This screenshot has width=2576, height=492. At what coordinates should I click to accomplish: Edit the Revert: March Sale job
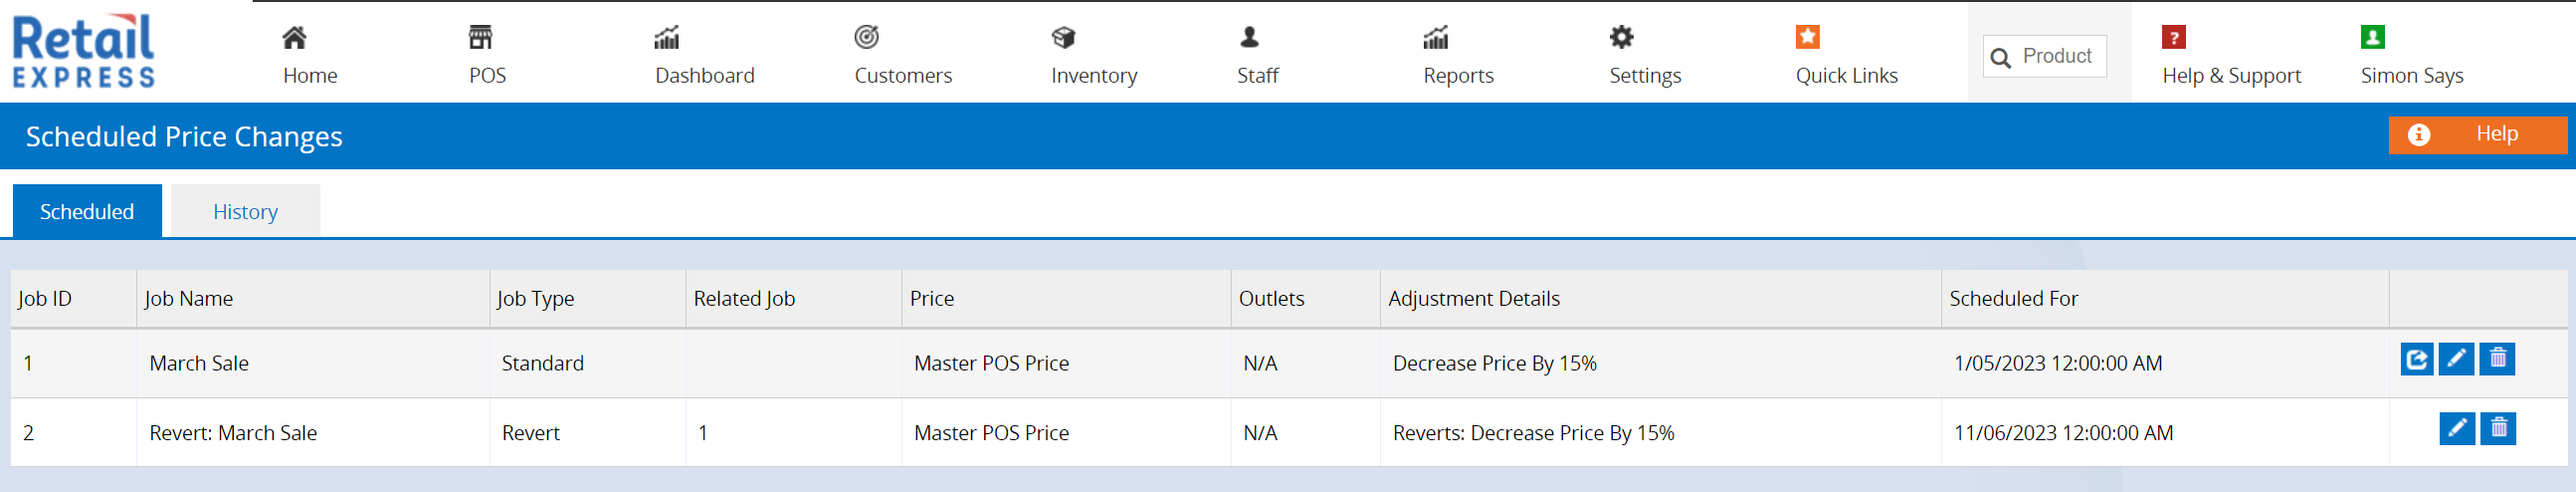pos(2457,429)
